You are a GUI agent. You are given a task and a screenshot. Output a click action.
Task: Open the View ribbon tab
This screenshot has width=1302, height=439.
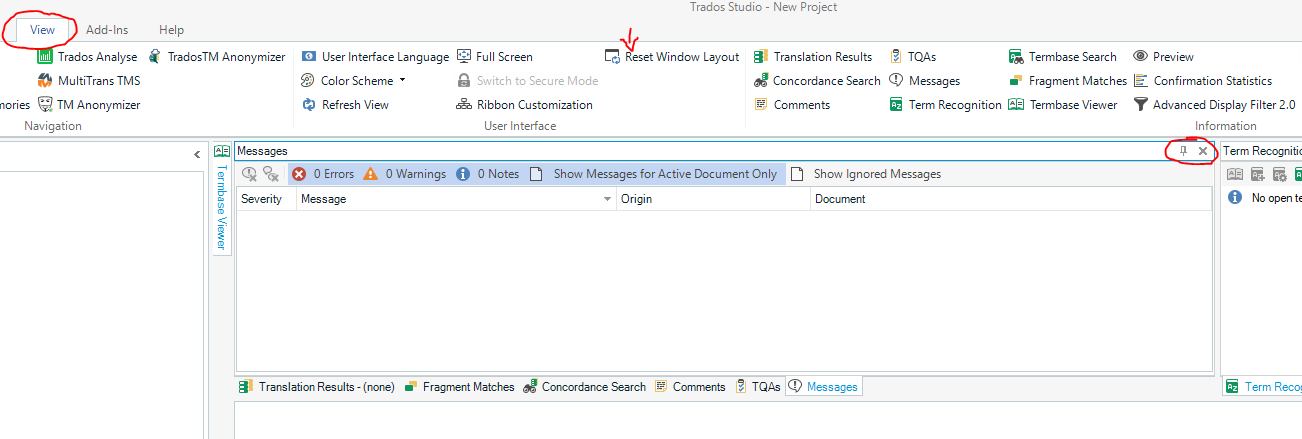[x=42, y=30]
